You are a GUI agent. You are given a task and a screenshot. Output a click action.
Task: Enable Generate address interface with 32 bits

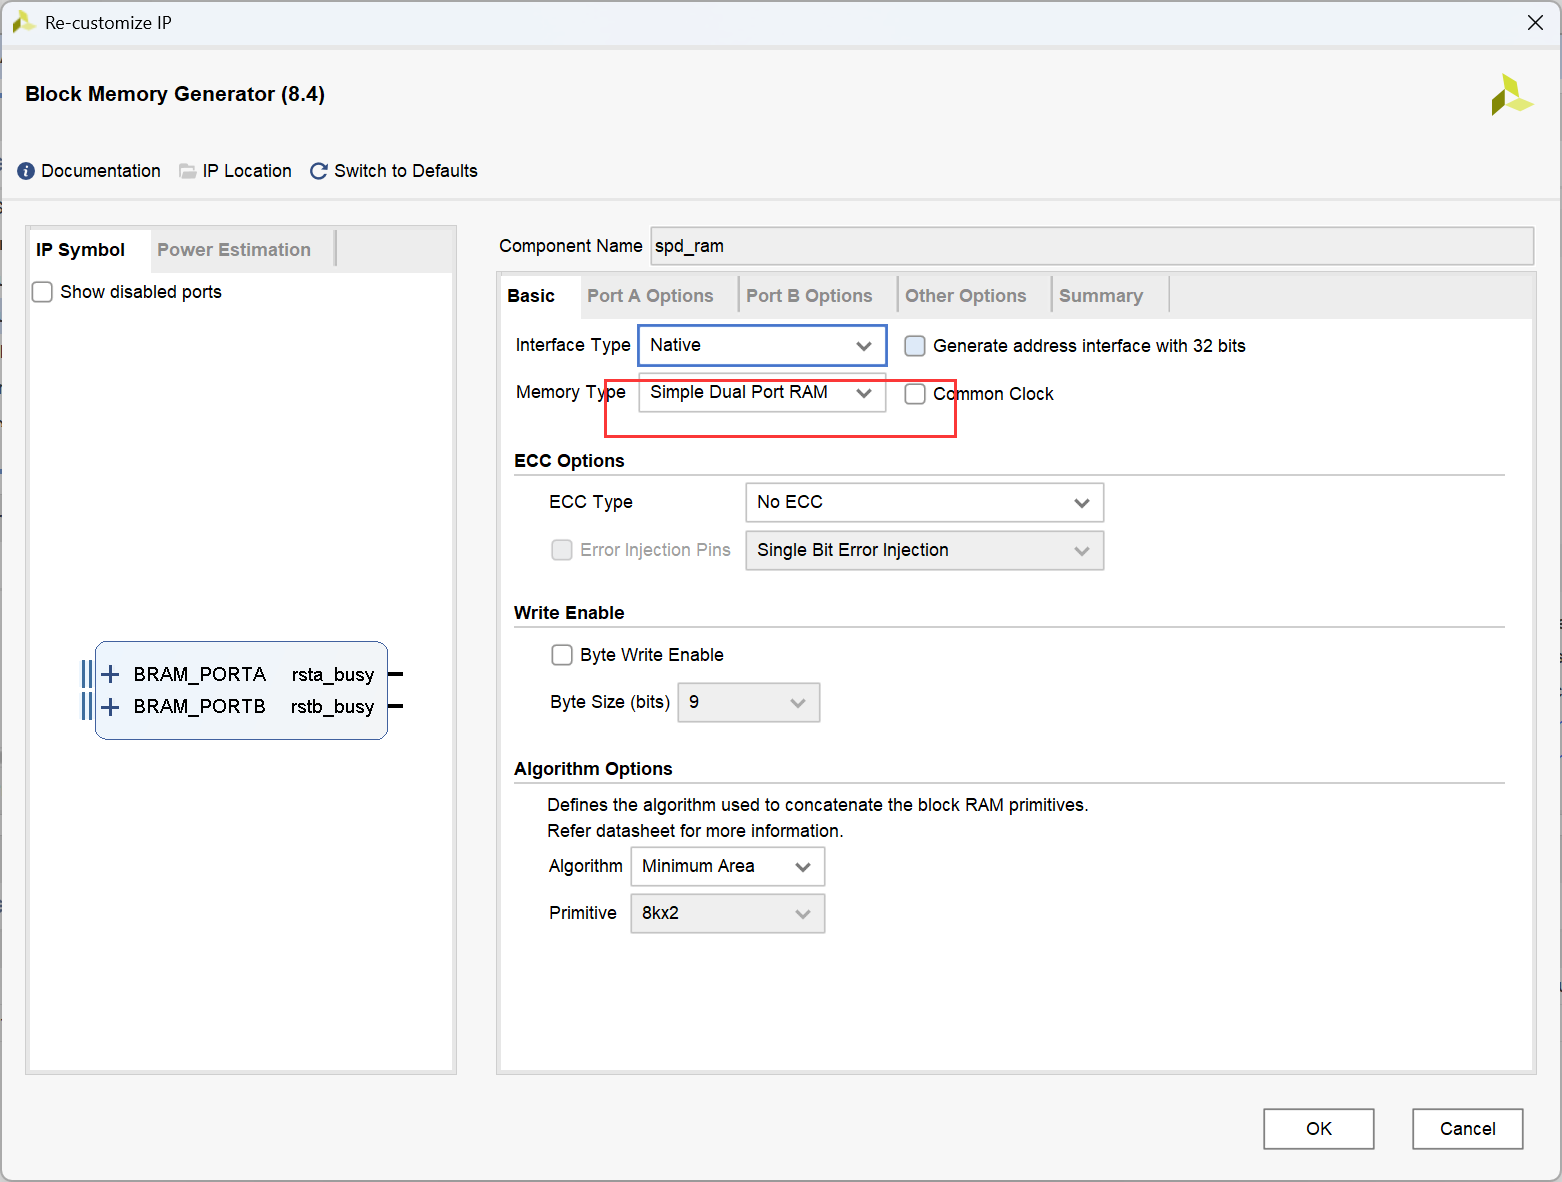pos(914,346)
